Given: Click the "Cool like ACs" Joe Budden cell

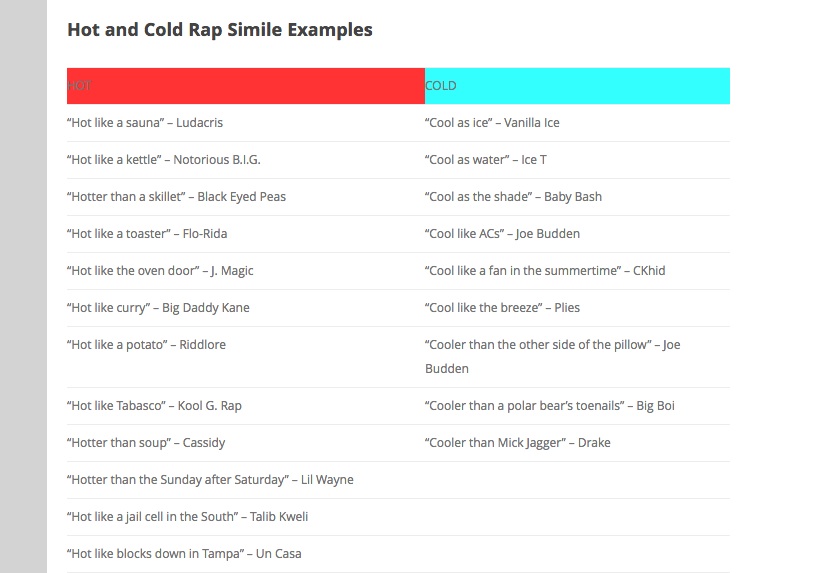Looking at the screenshot, I should click(x=502, y=234).
